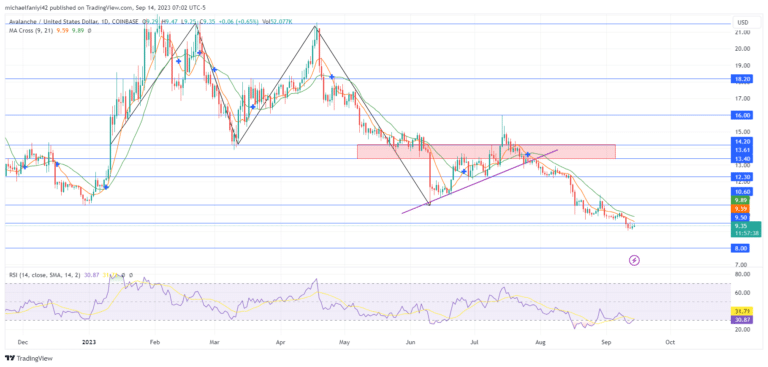This screenshot has height=367, width=768.
Task: Click the orange 9.59 moving average label
Action: pos(740,209)
